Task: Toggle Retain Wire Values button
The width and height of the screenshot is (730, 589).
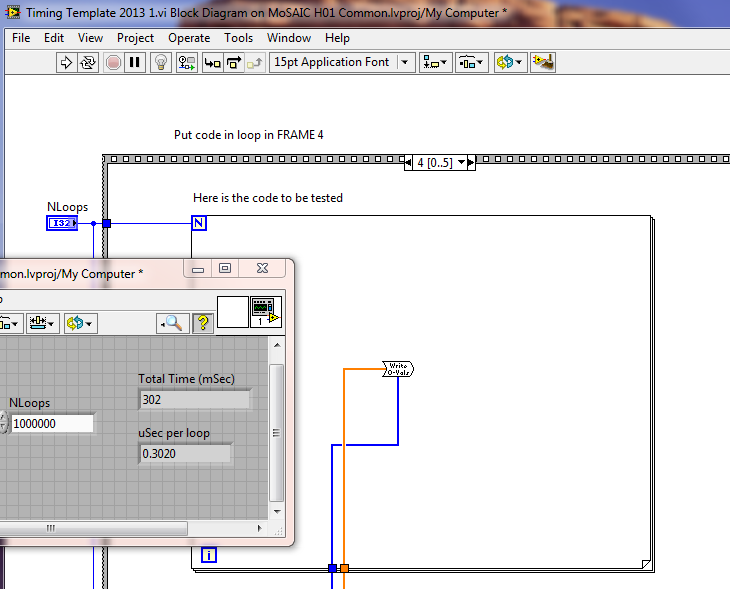Action: point(187,62)
